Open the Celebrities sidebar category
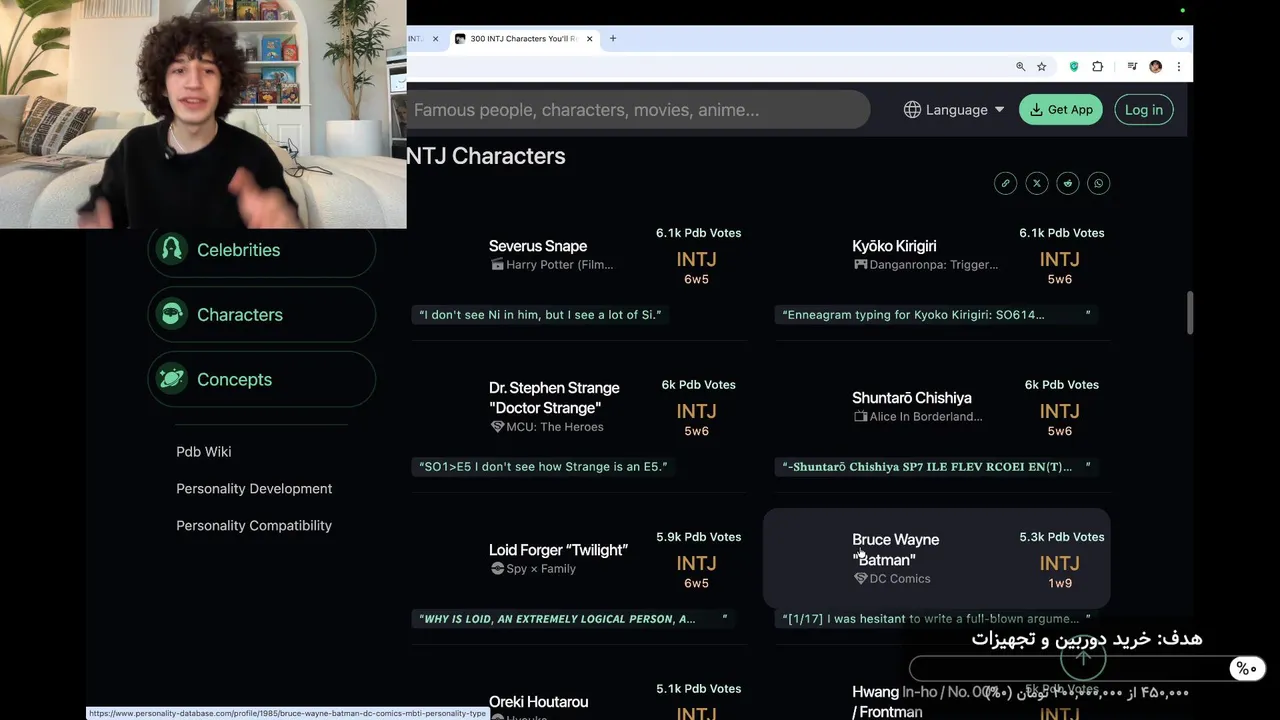The height and width of the screenshot is (720, 1280). tap(262, 250)
